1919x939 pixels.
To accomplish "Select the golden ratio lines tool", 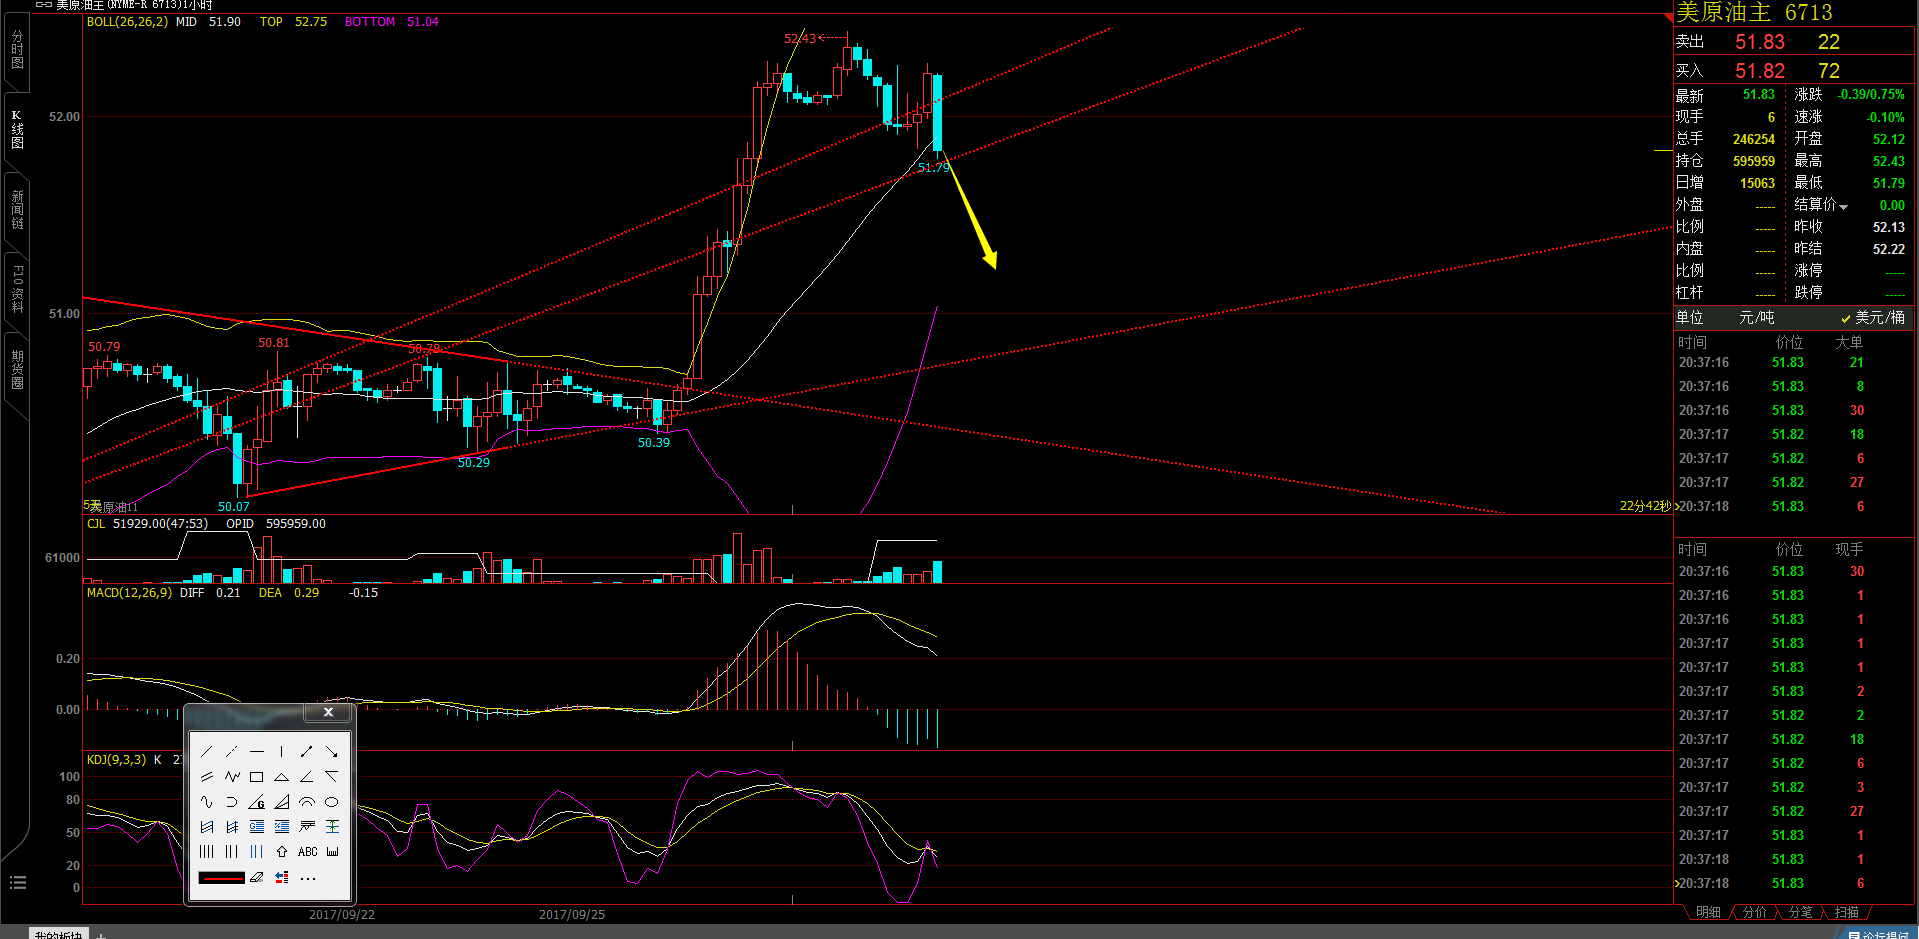I will (257, 826).
